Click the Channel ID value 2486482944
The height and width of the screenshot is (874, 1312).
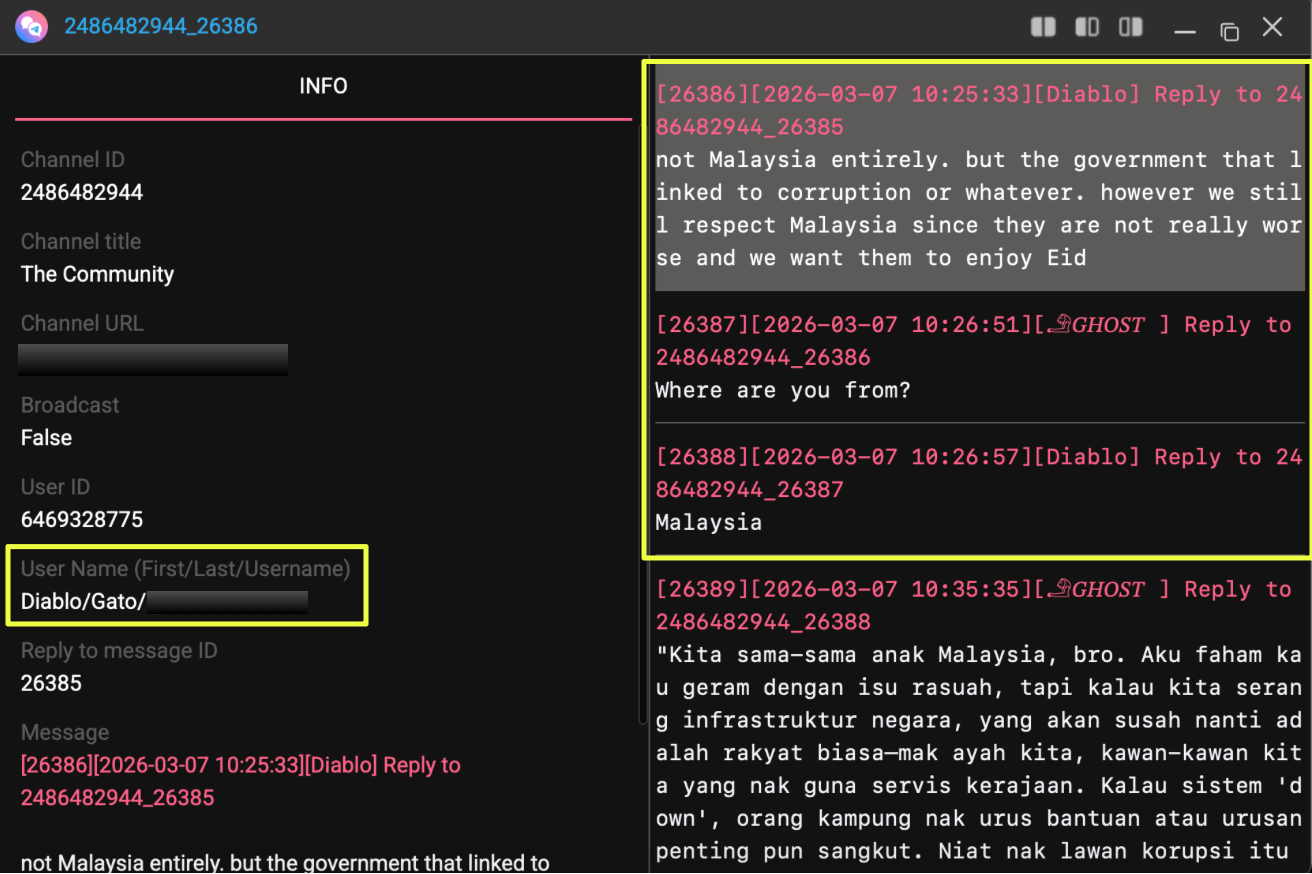click(x=82, y=192)
